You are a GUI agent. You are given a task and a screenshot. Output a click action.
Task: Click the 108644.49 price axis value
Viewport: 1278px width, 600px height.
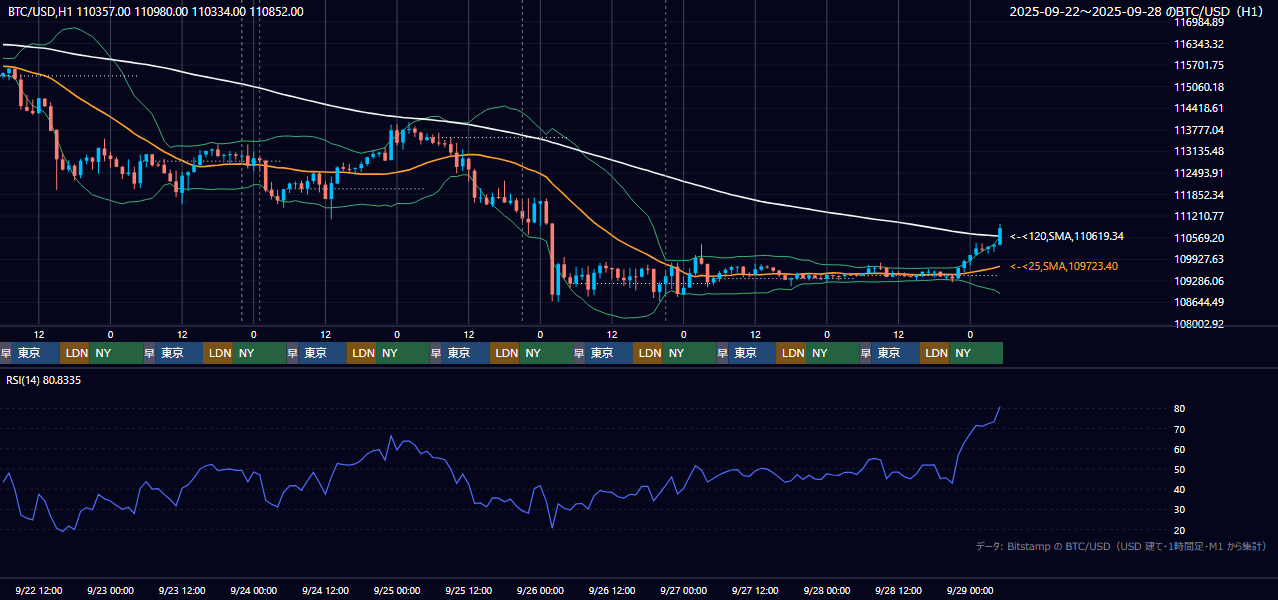click(1199, 302)
